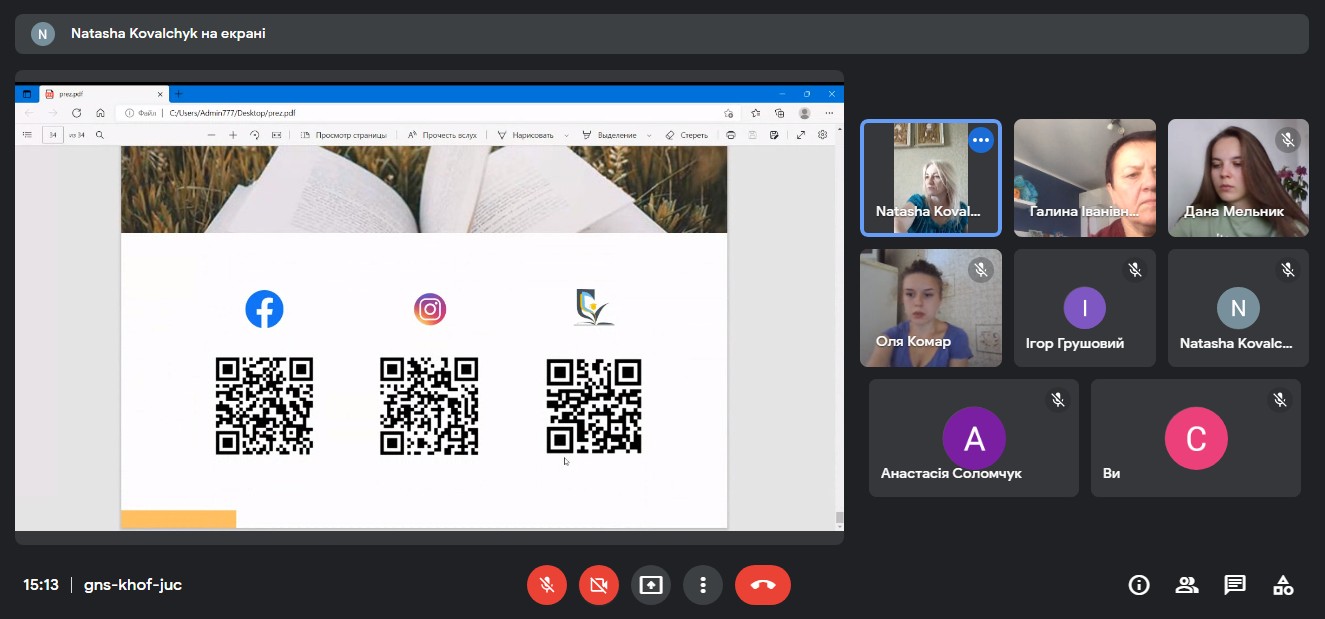Screen dimensions: 1325x619
Task: Click the PDF search magnifier icon
Action: coord(100,134)
